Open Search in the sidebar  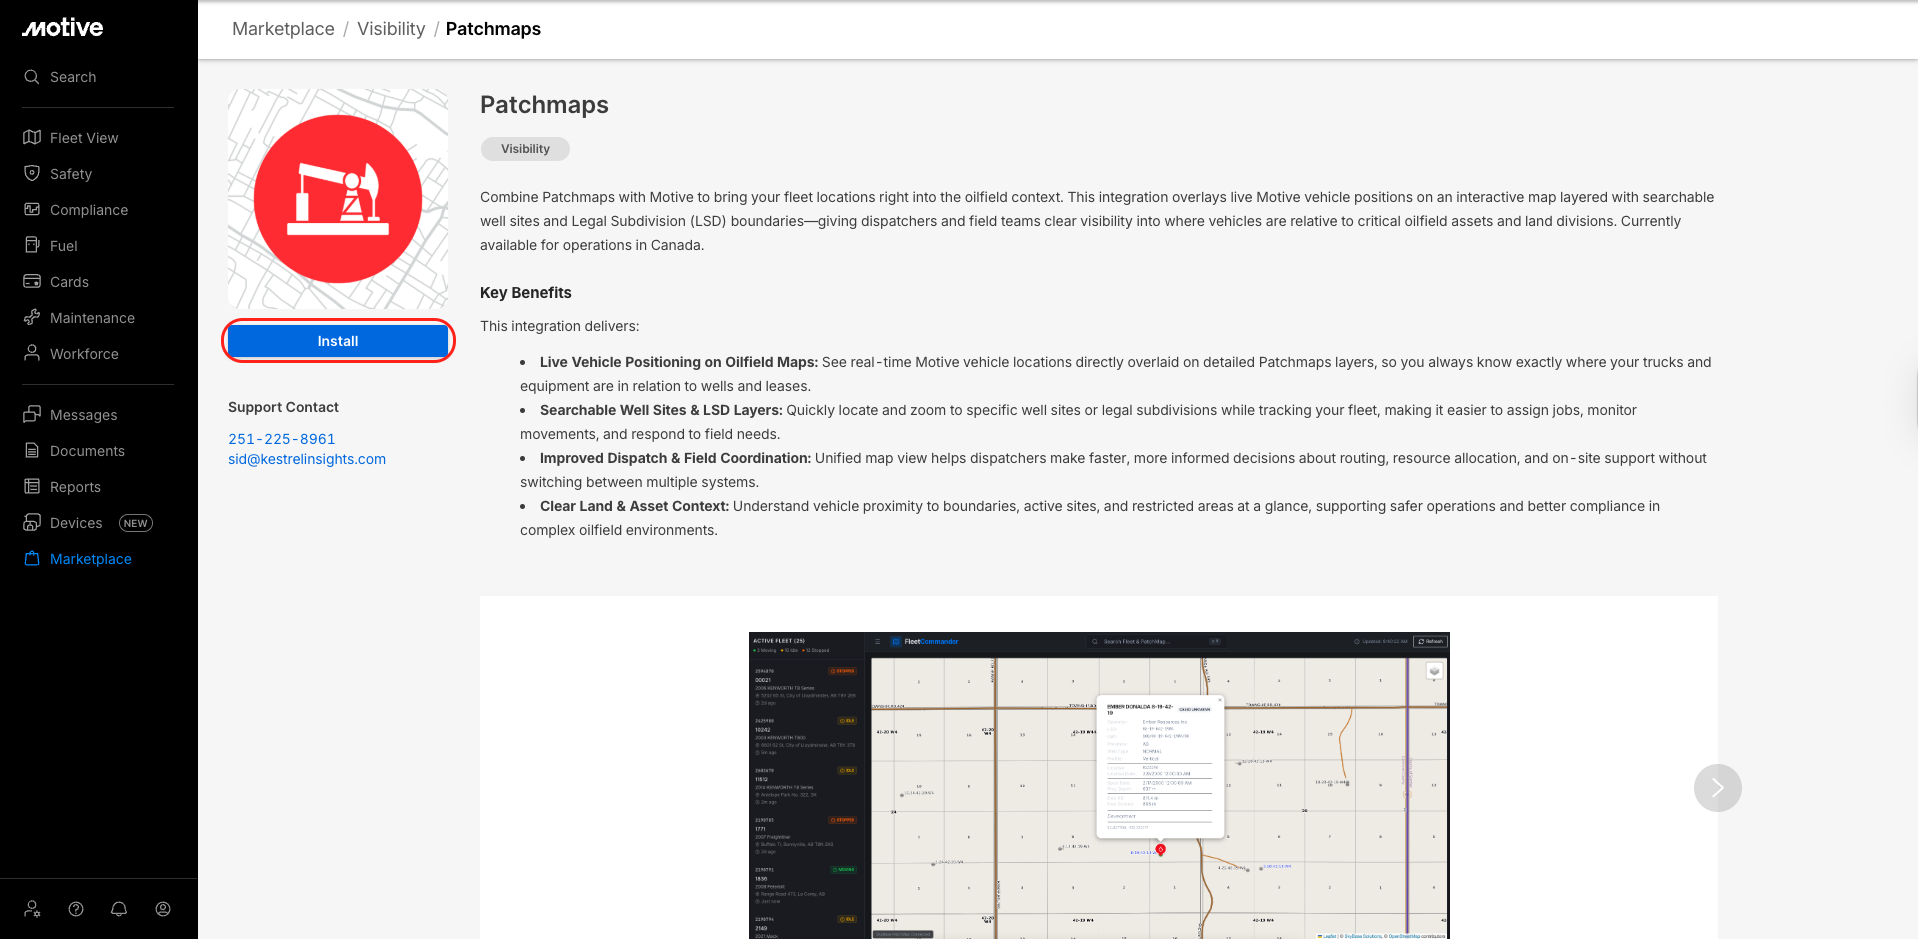[x=73, y=77]
